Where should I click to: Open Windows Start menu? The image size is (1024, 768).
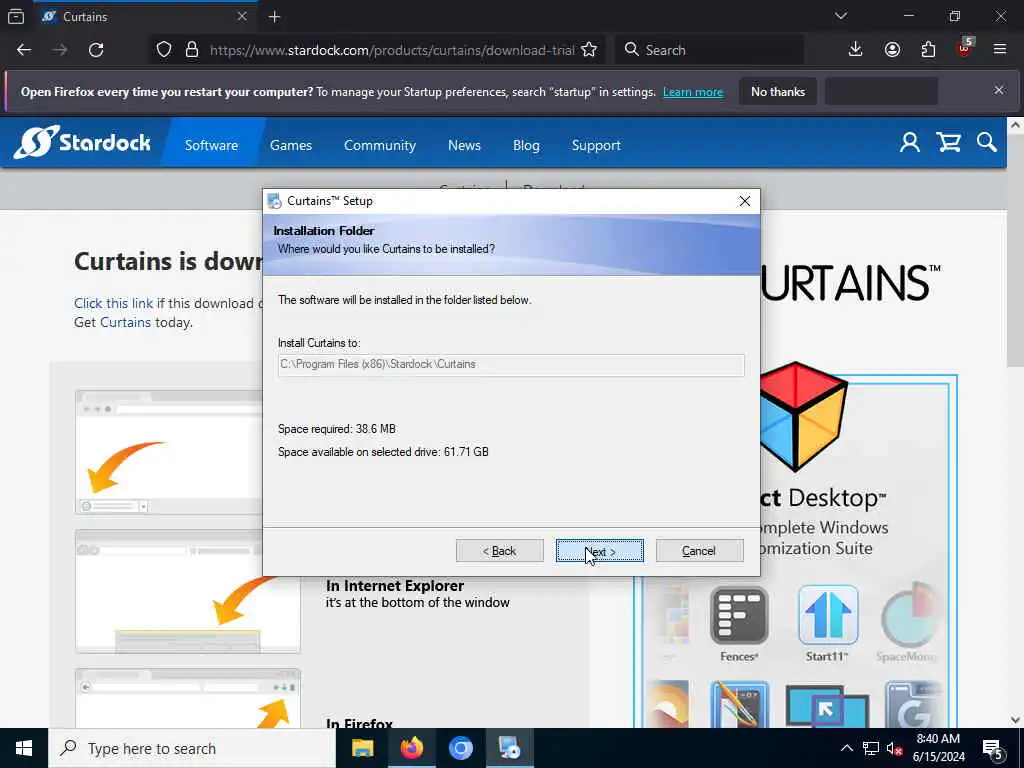pyautogui.click(x=24, y=748)
